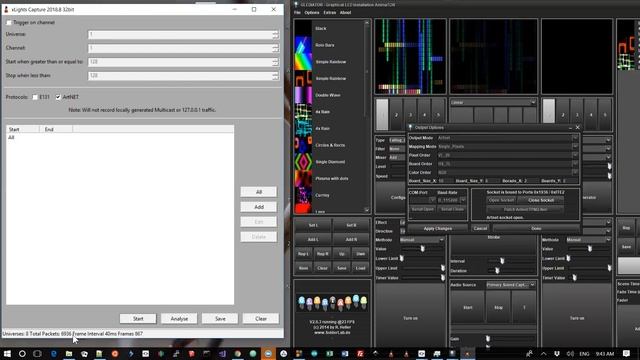Click the Output Options dialog title icon

click(x=411, y=127)
